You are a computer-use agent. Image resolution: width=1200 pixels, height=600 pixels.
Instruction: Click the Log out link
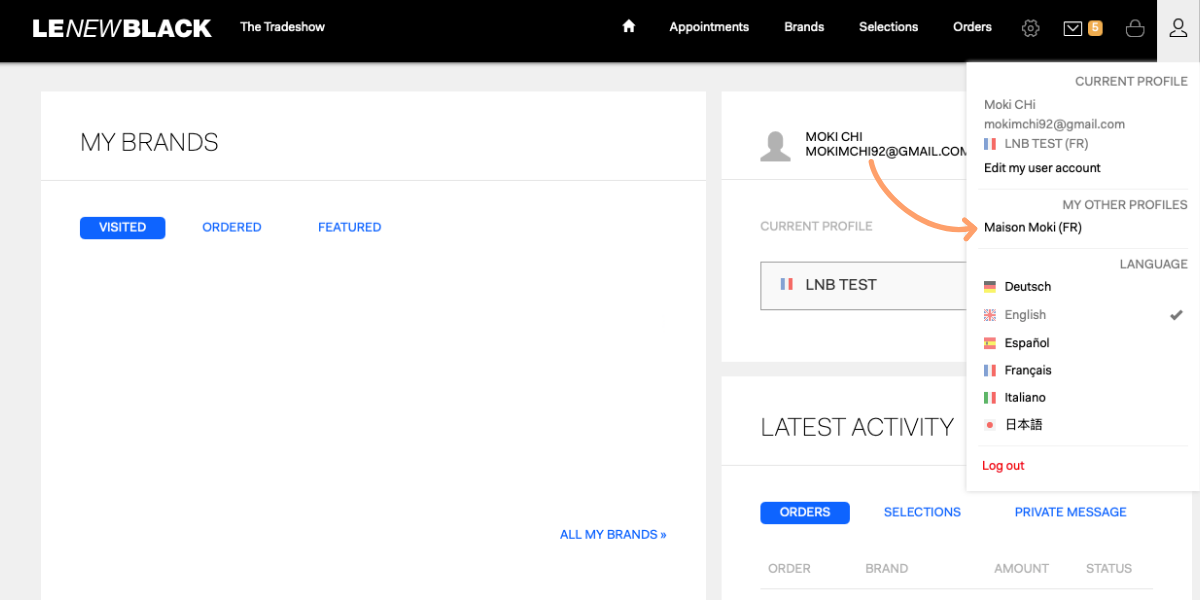[x=1003, y=466]
